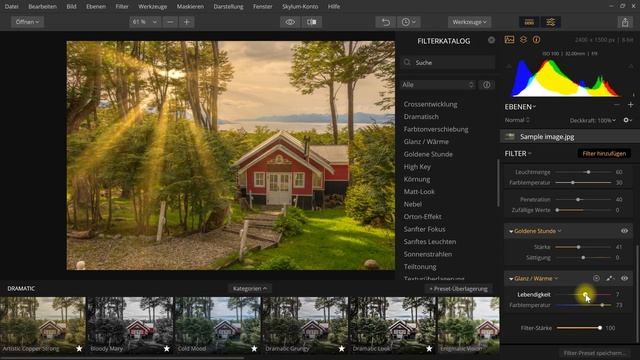Toggle favorite star on Dramatic Look preset
The height and width of the screenshot is (360, 640).
[429, 349]
